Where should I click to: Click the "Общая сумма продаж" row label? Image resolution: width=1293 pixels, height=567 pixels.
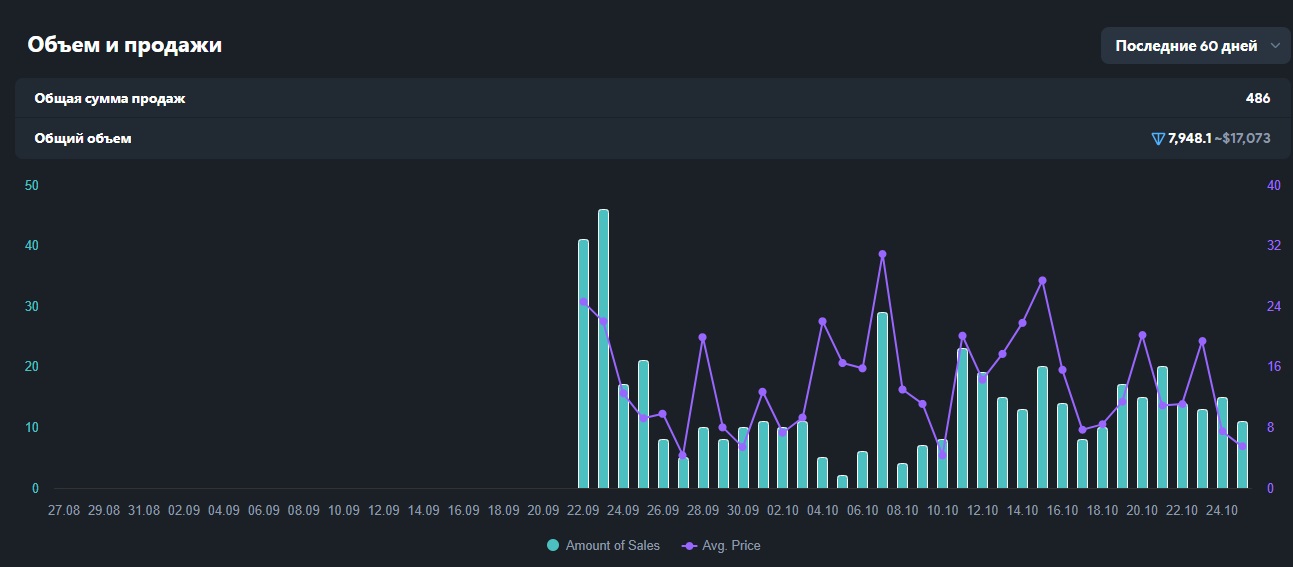110,99
